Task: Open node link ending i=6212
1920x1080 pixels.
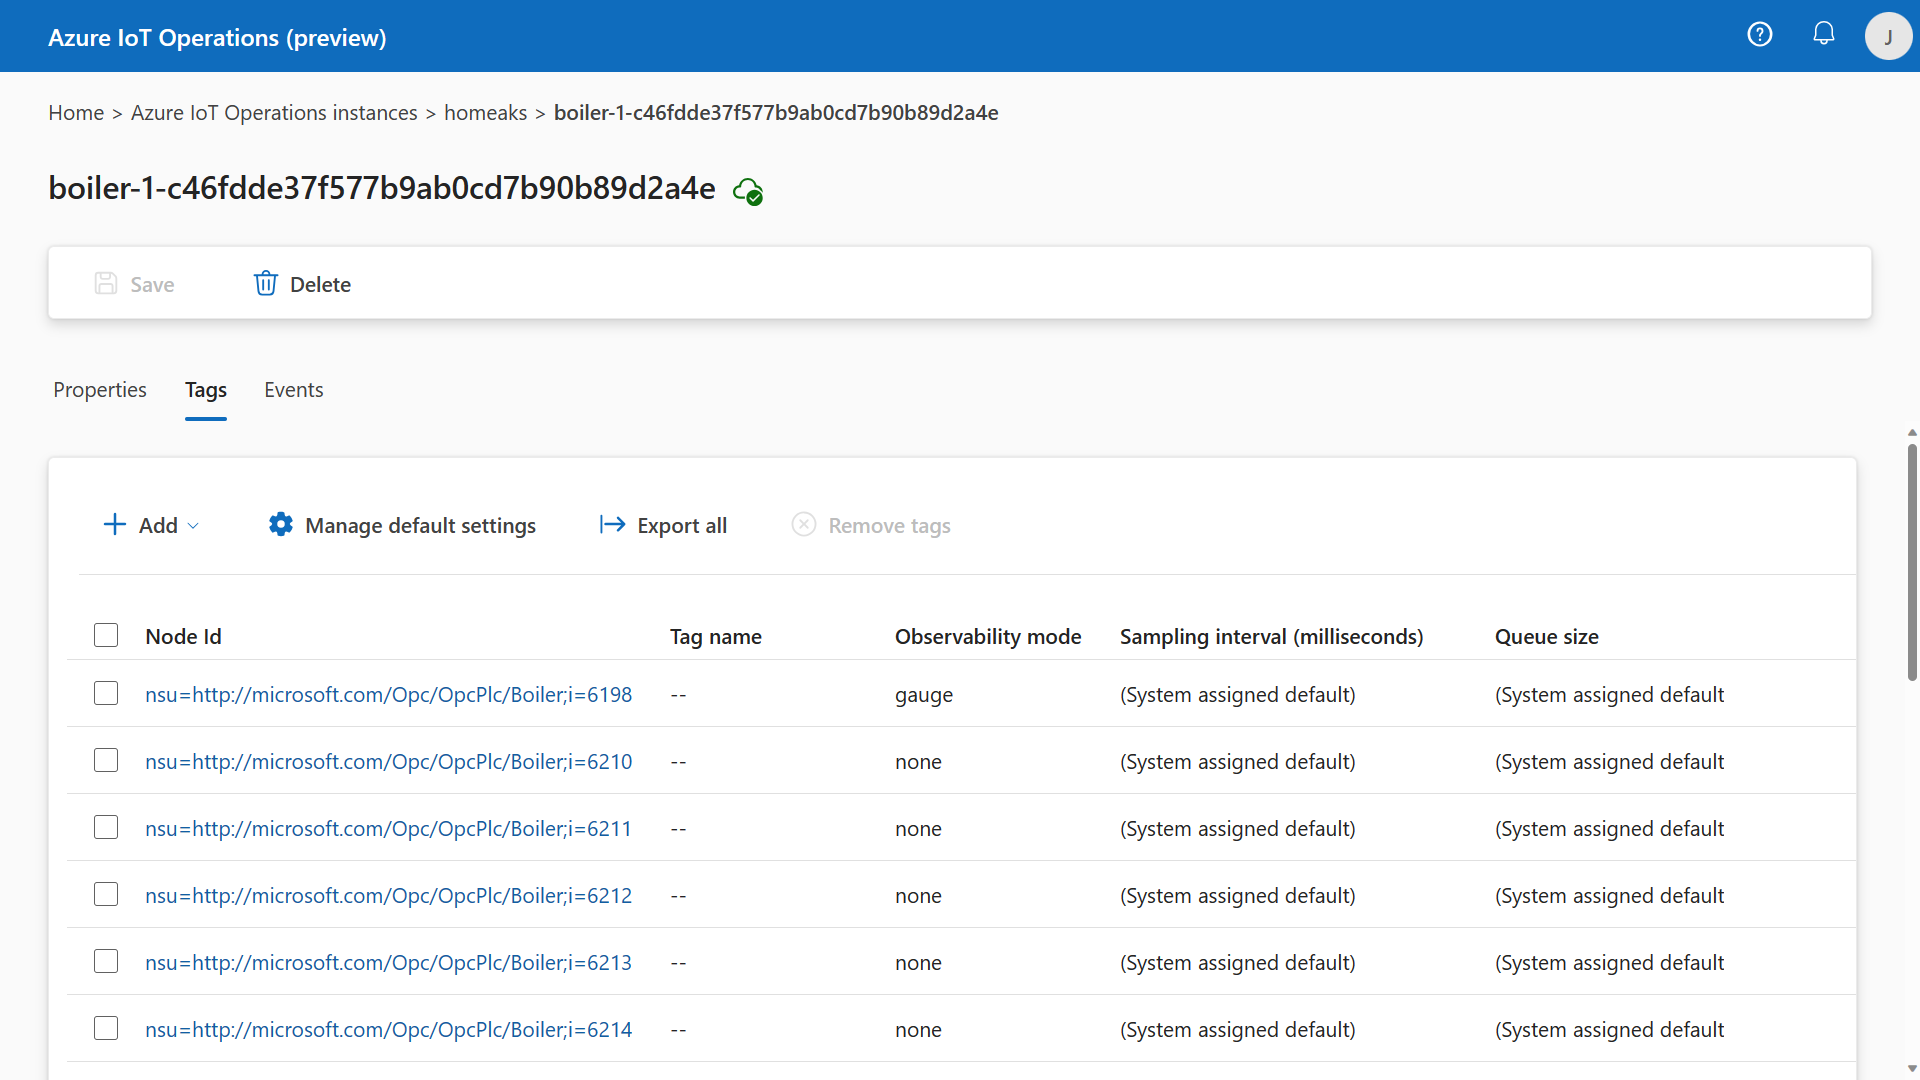Action: coord(388,896)
